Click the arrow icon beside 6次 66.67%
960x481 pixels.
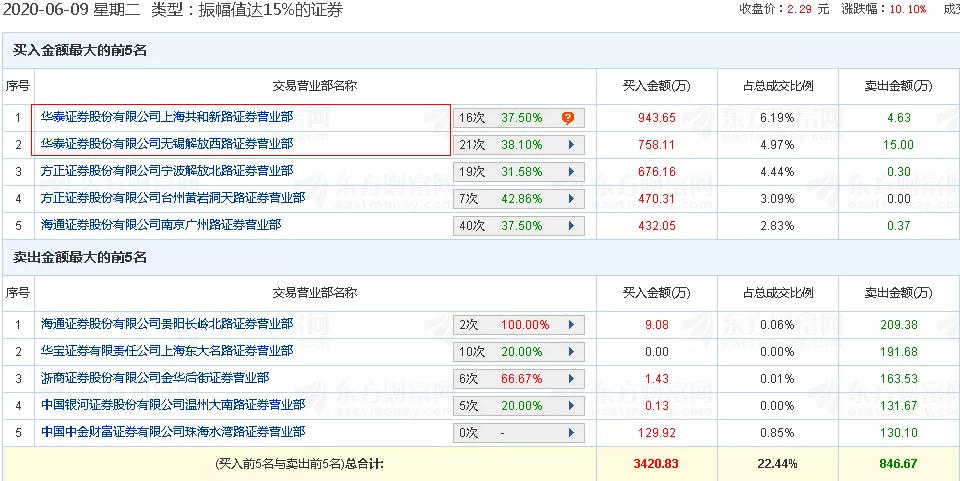(570, 379)
